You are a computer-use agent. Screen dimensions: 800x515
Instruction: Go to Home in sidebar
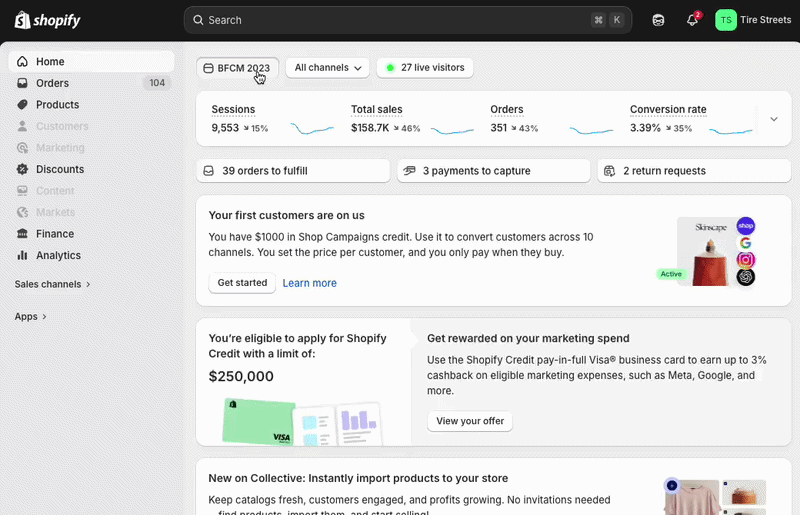point(92,61)
